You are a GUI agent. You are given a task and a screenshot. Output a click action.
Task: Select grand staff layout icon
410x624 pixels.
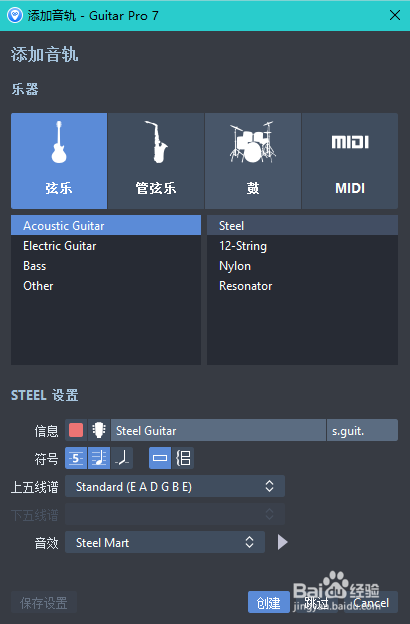click(183, 458)
